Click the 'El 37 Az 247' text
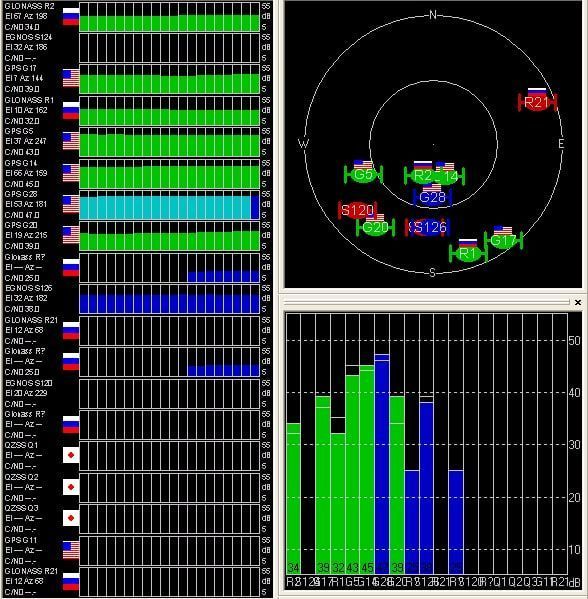 point(26,141)
